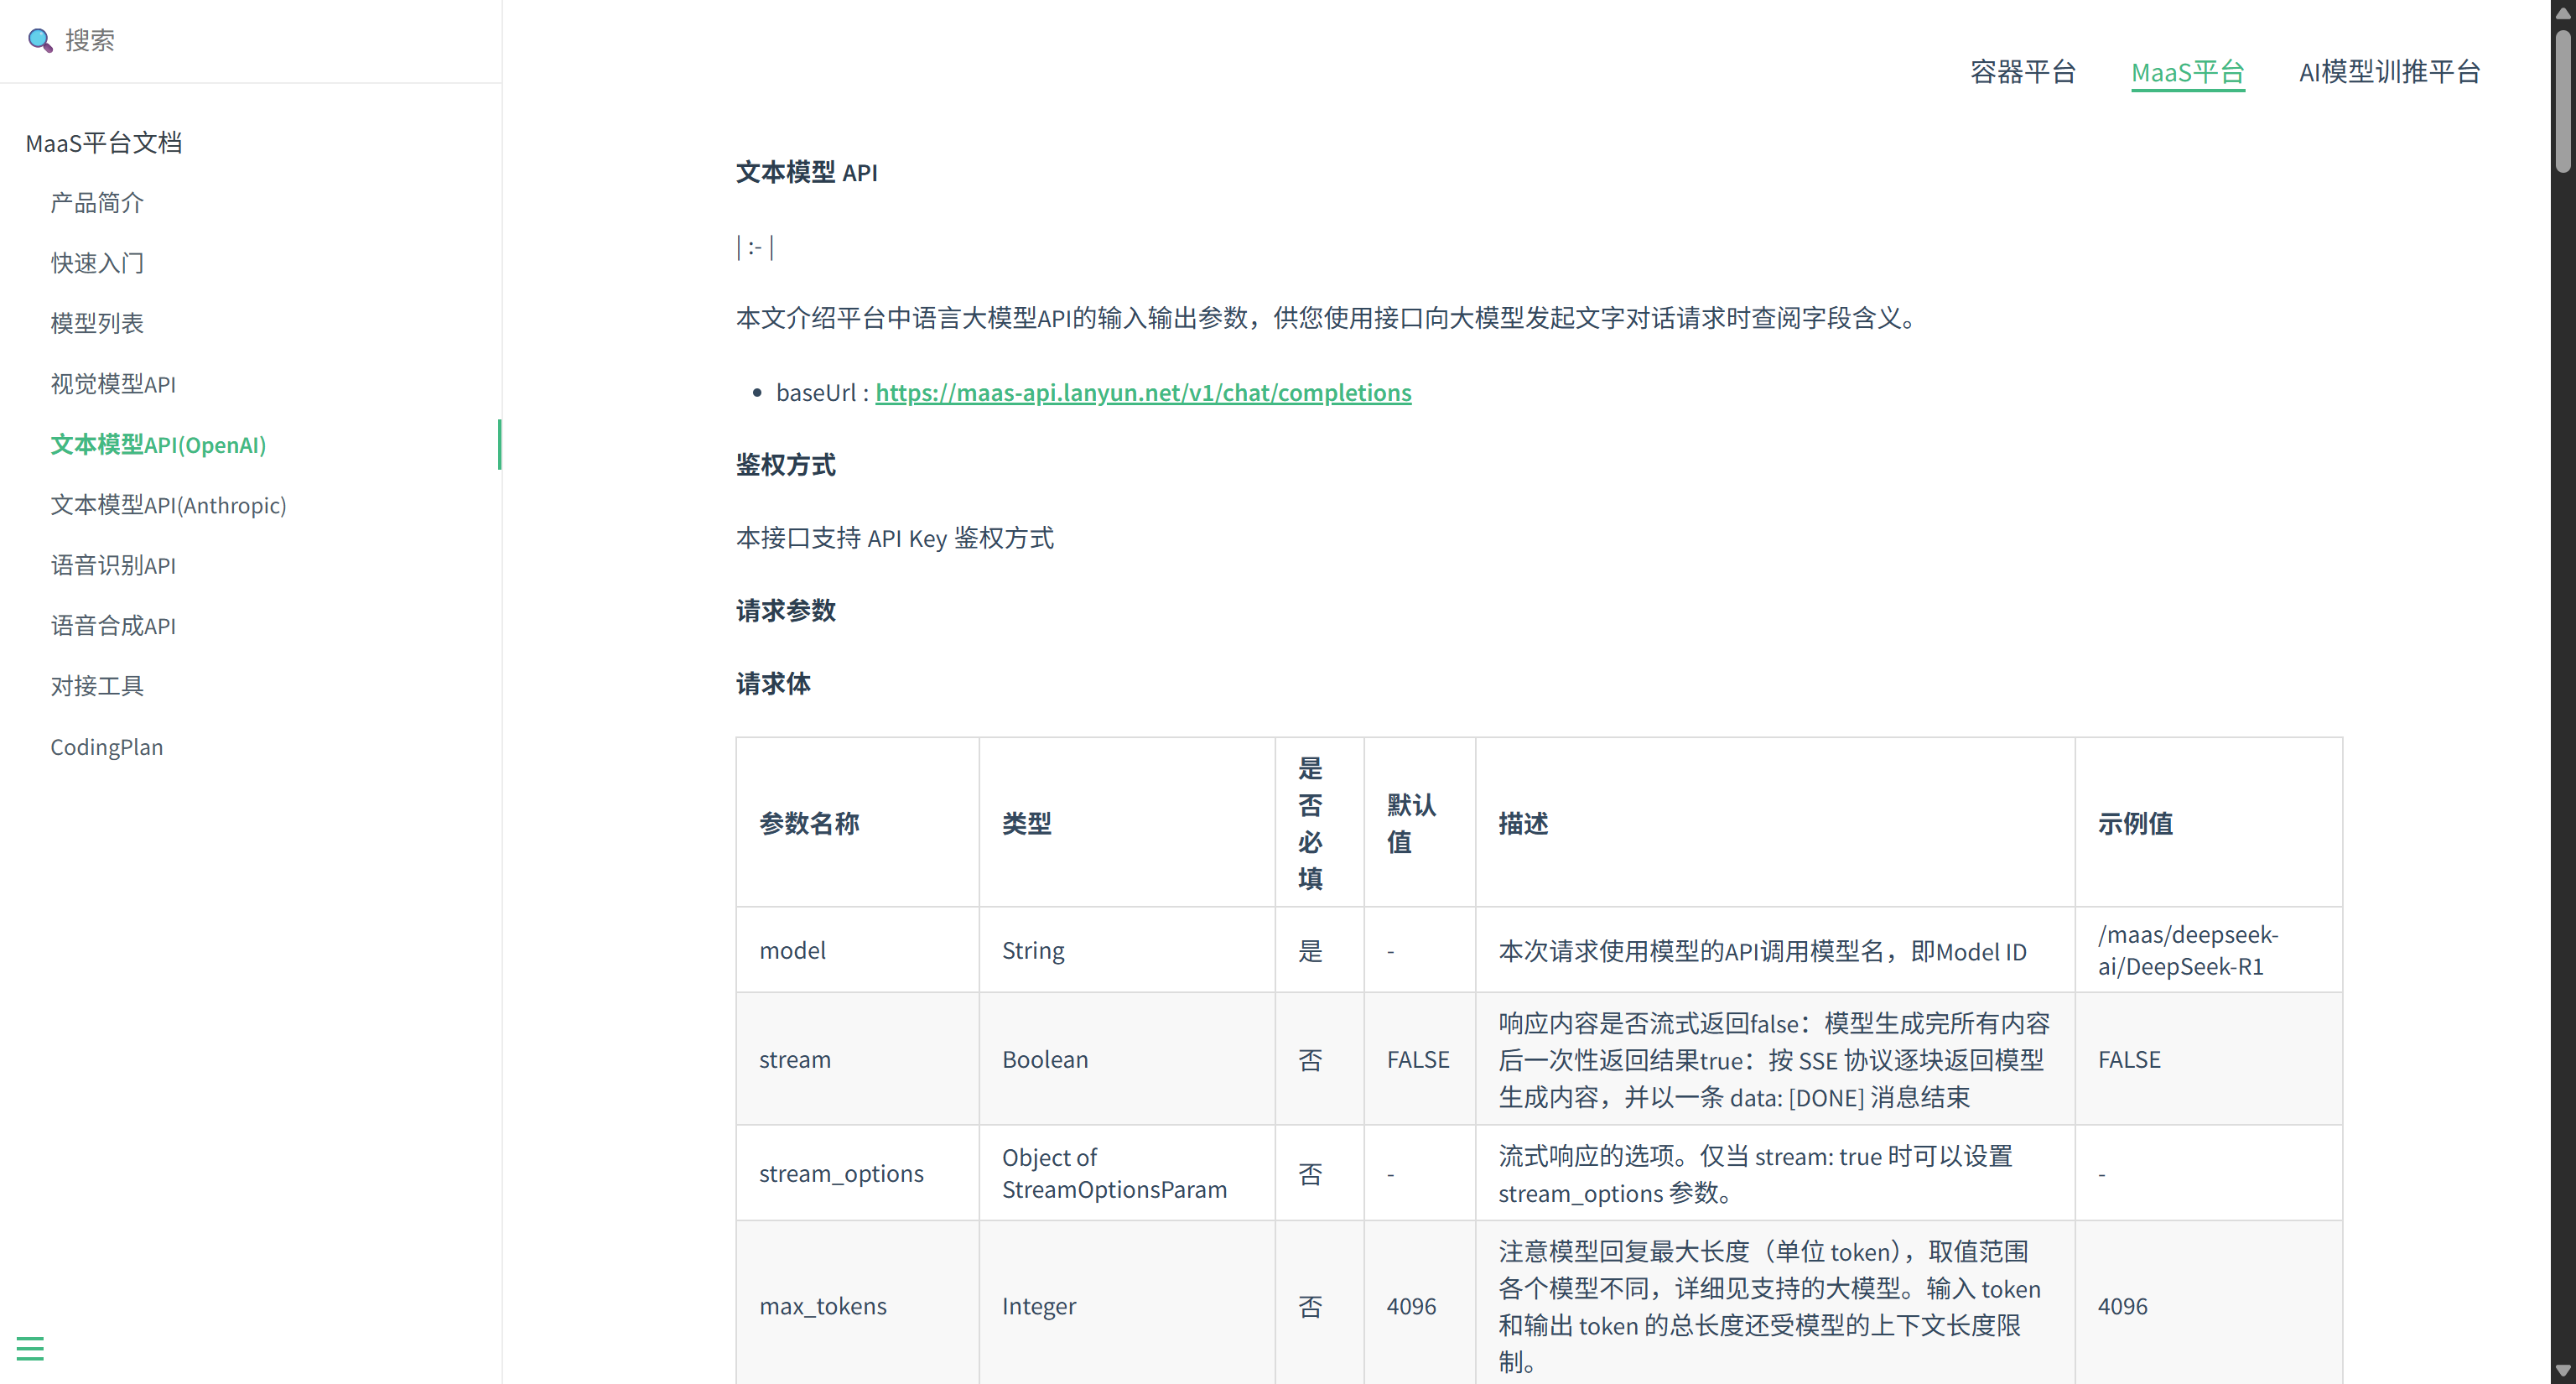Open 模型列表 sidebar entry

point(97,323)
